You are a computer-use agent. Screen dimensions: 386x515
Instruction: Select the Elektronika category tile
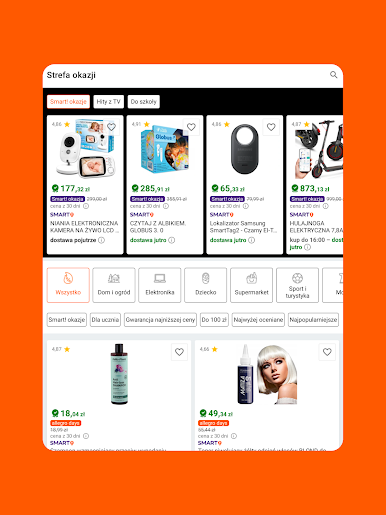pos(160,285)
